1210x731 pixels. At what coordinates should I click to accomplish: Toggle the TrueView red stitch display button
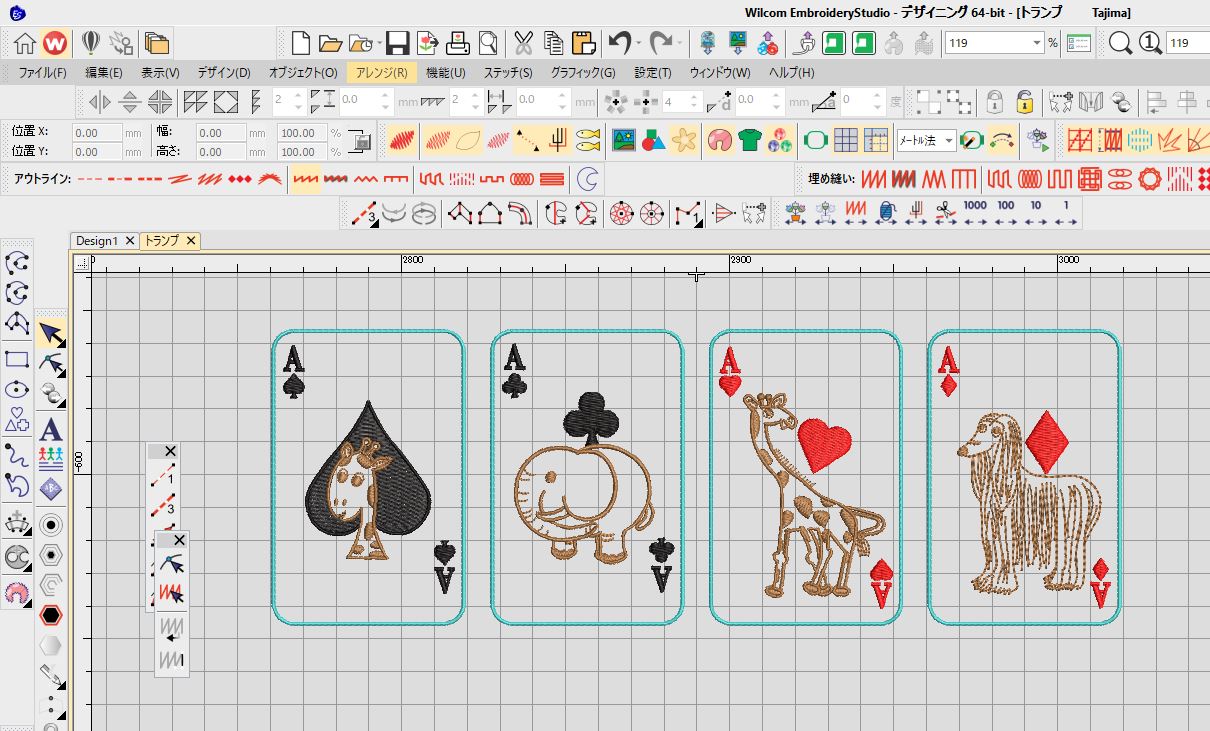tap(402, 140)
